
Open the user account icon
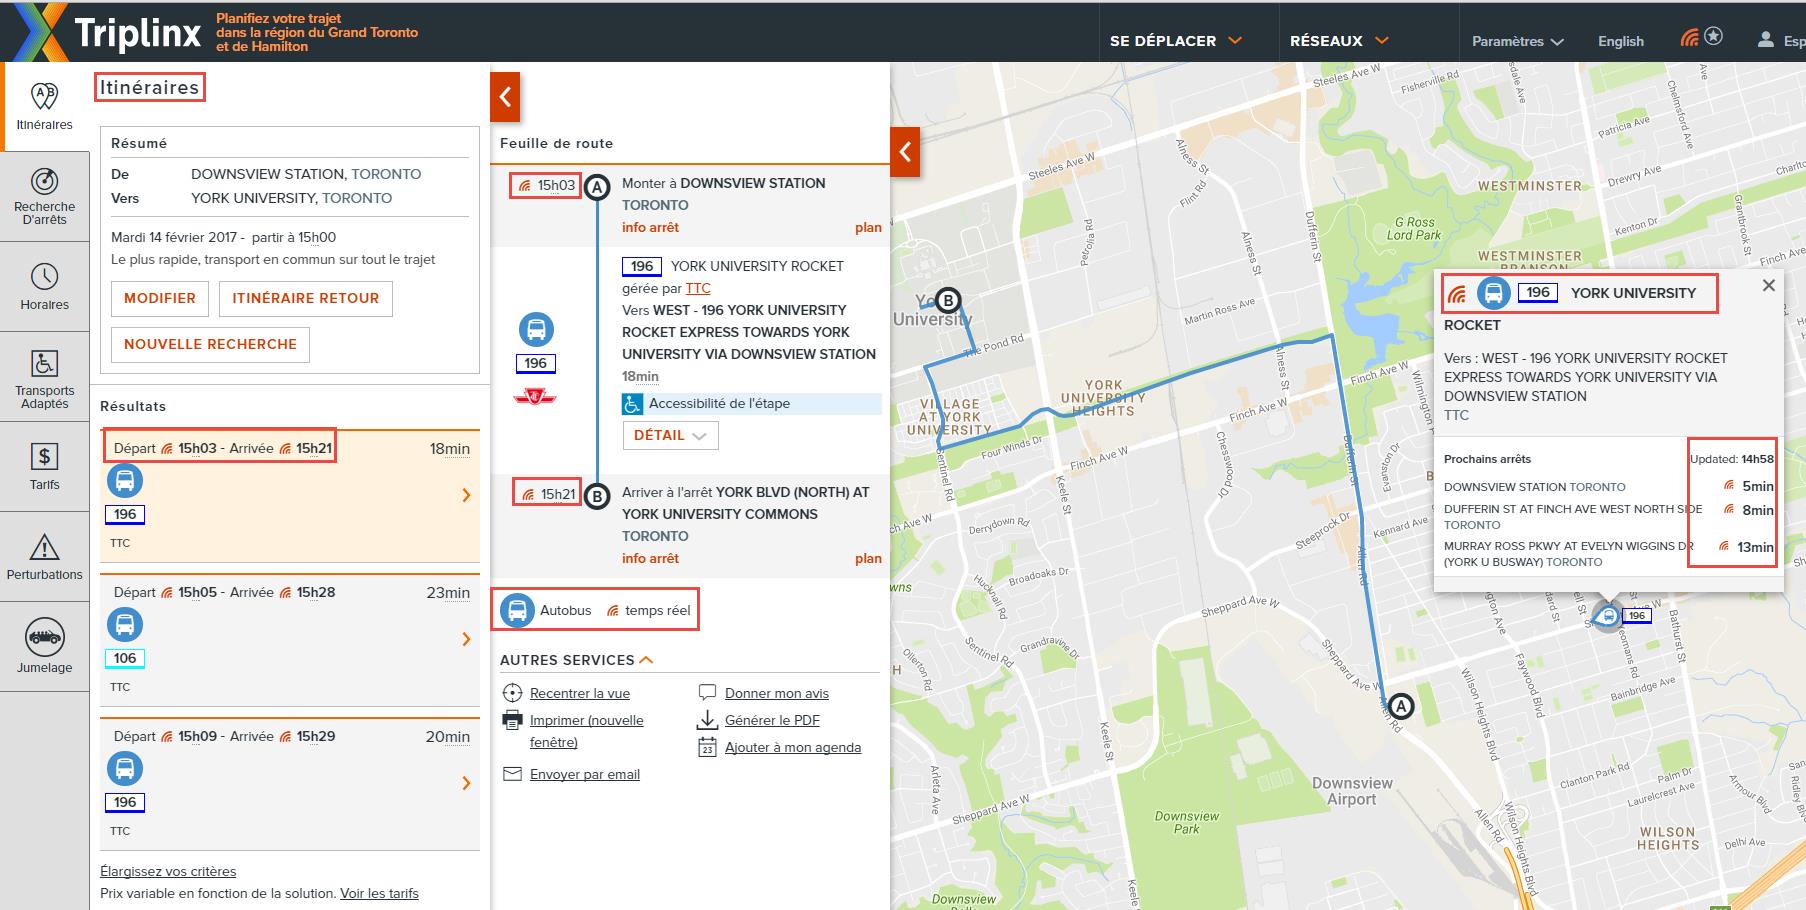pos(1766,40)
